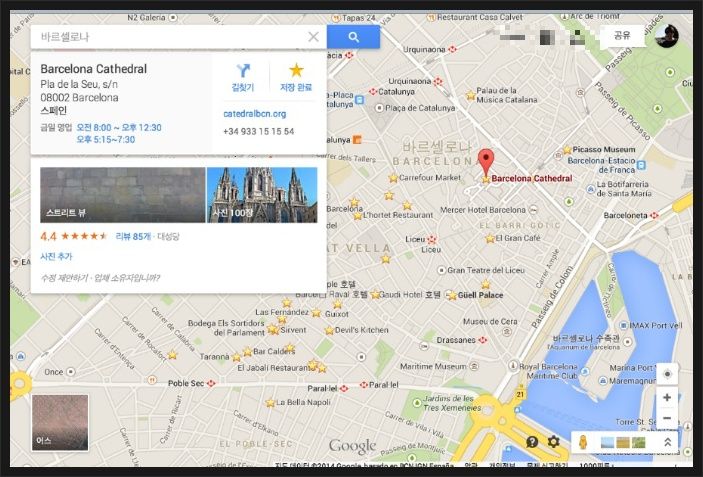Click the Barcelona-Estació de França rail icon
703x477 pixels.
point(642,165)
